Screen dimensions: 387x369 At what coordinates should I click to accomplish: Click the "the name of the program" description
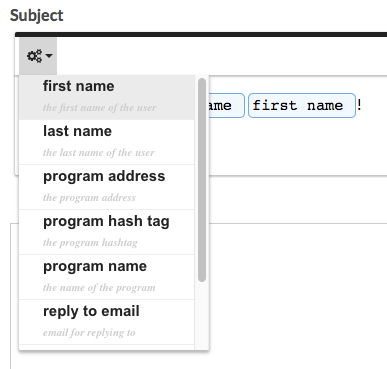click(x=99, y=288)
